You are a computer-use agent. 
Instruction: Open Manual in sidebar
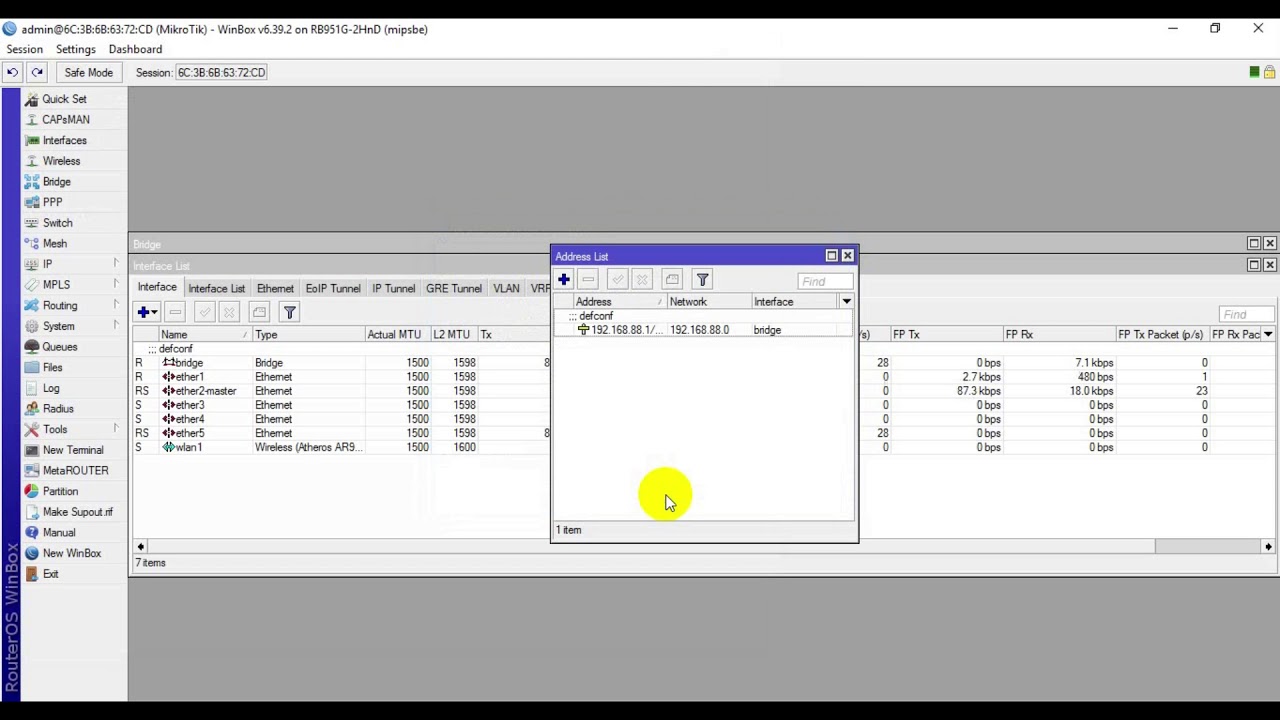[58, 533]
